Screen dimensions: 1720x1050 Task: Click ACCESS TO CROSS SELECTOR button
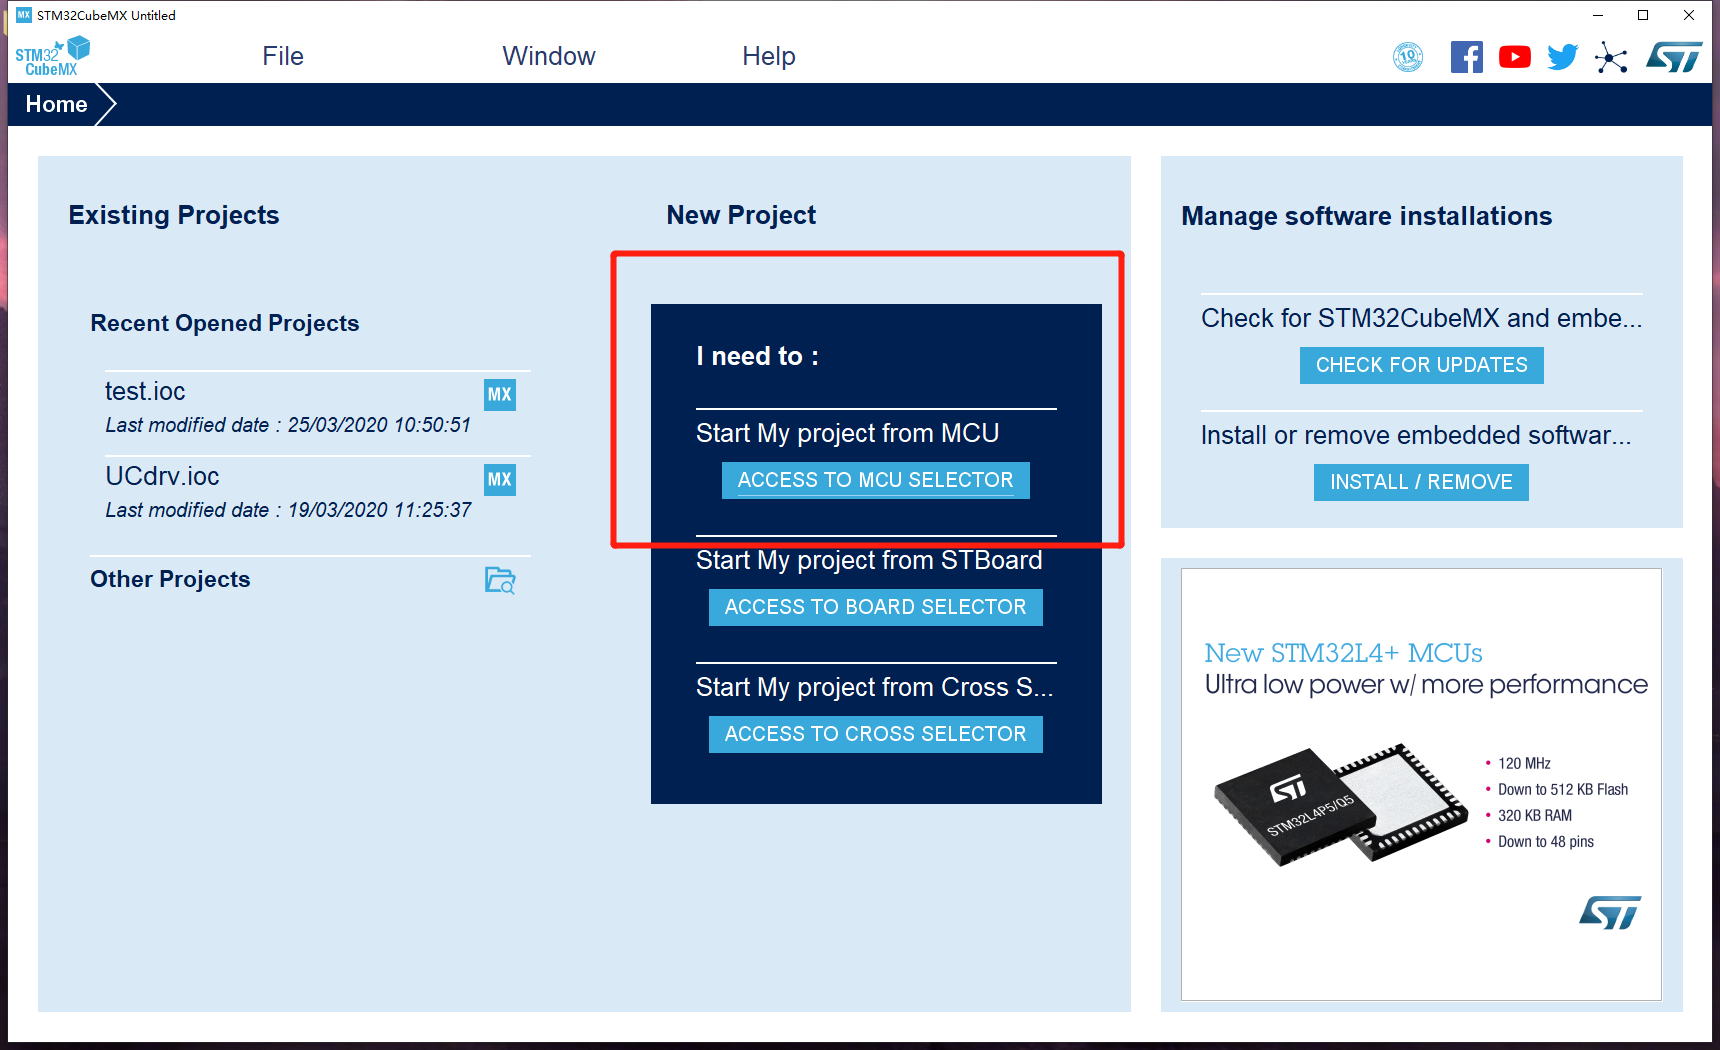[x=876, y=734]
